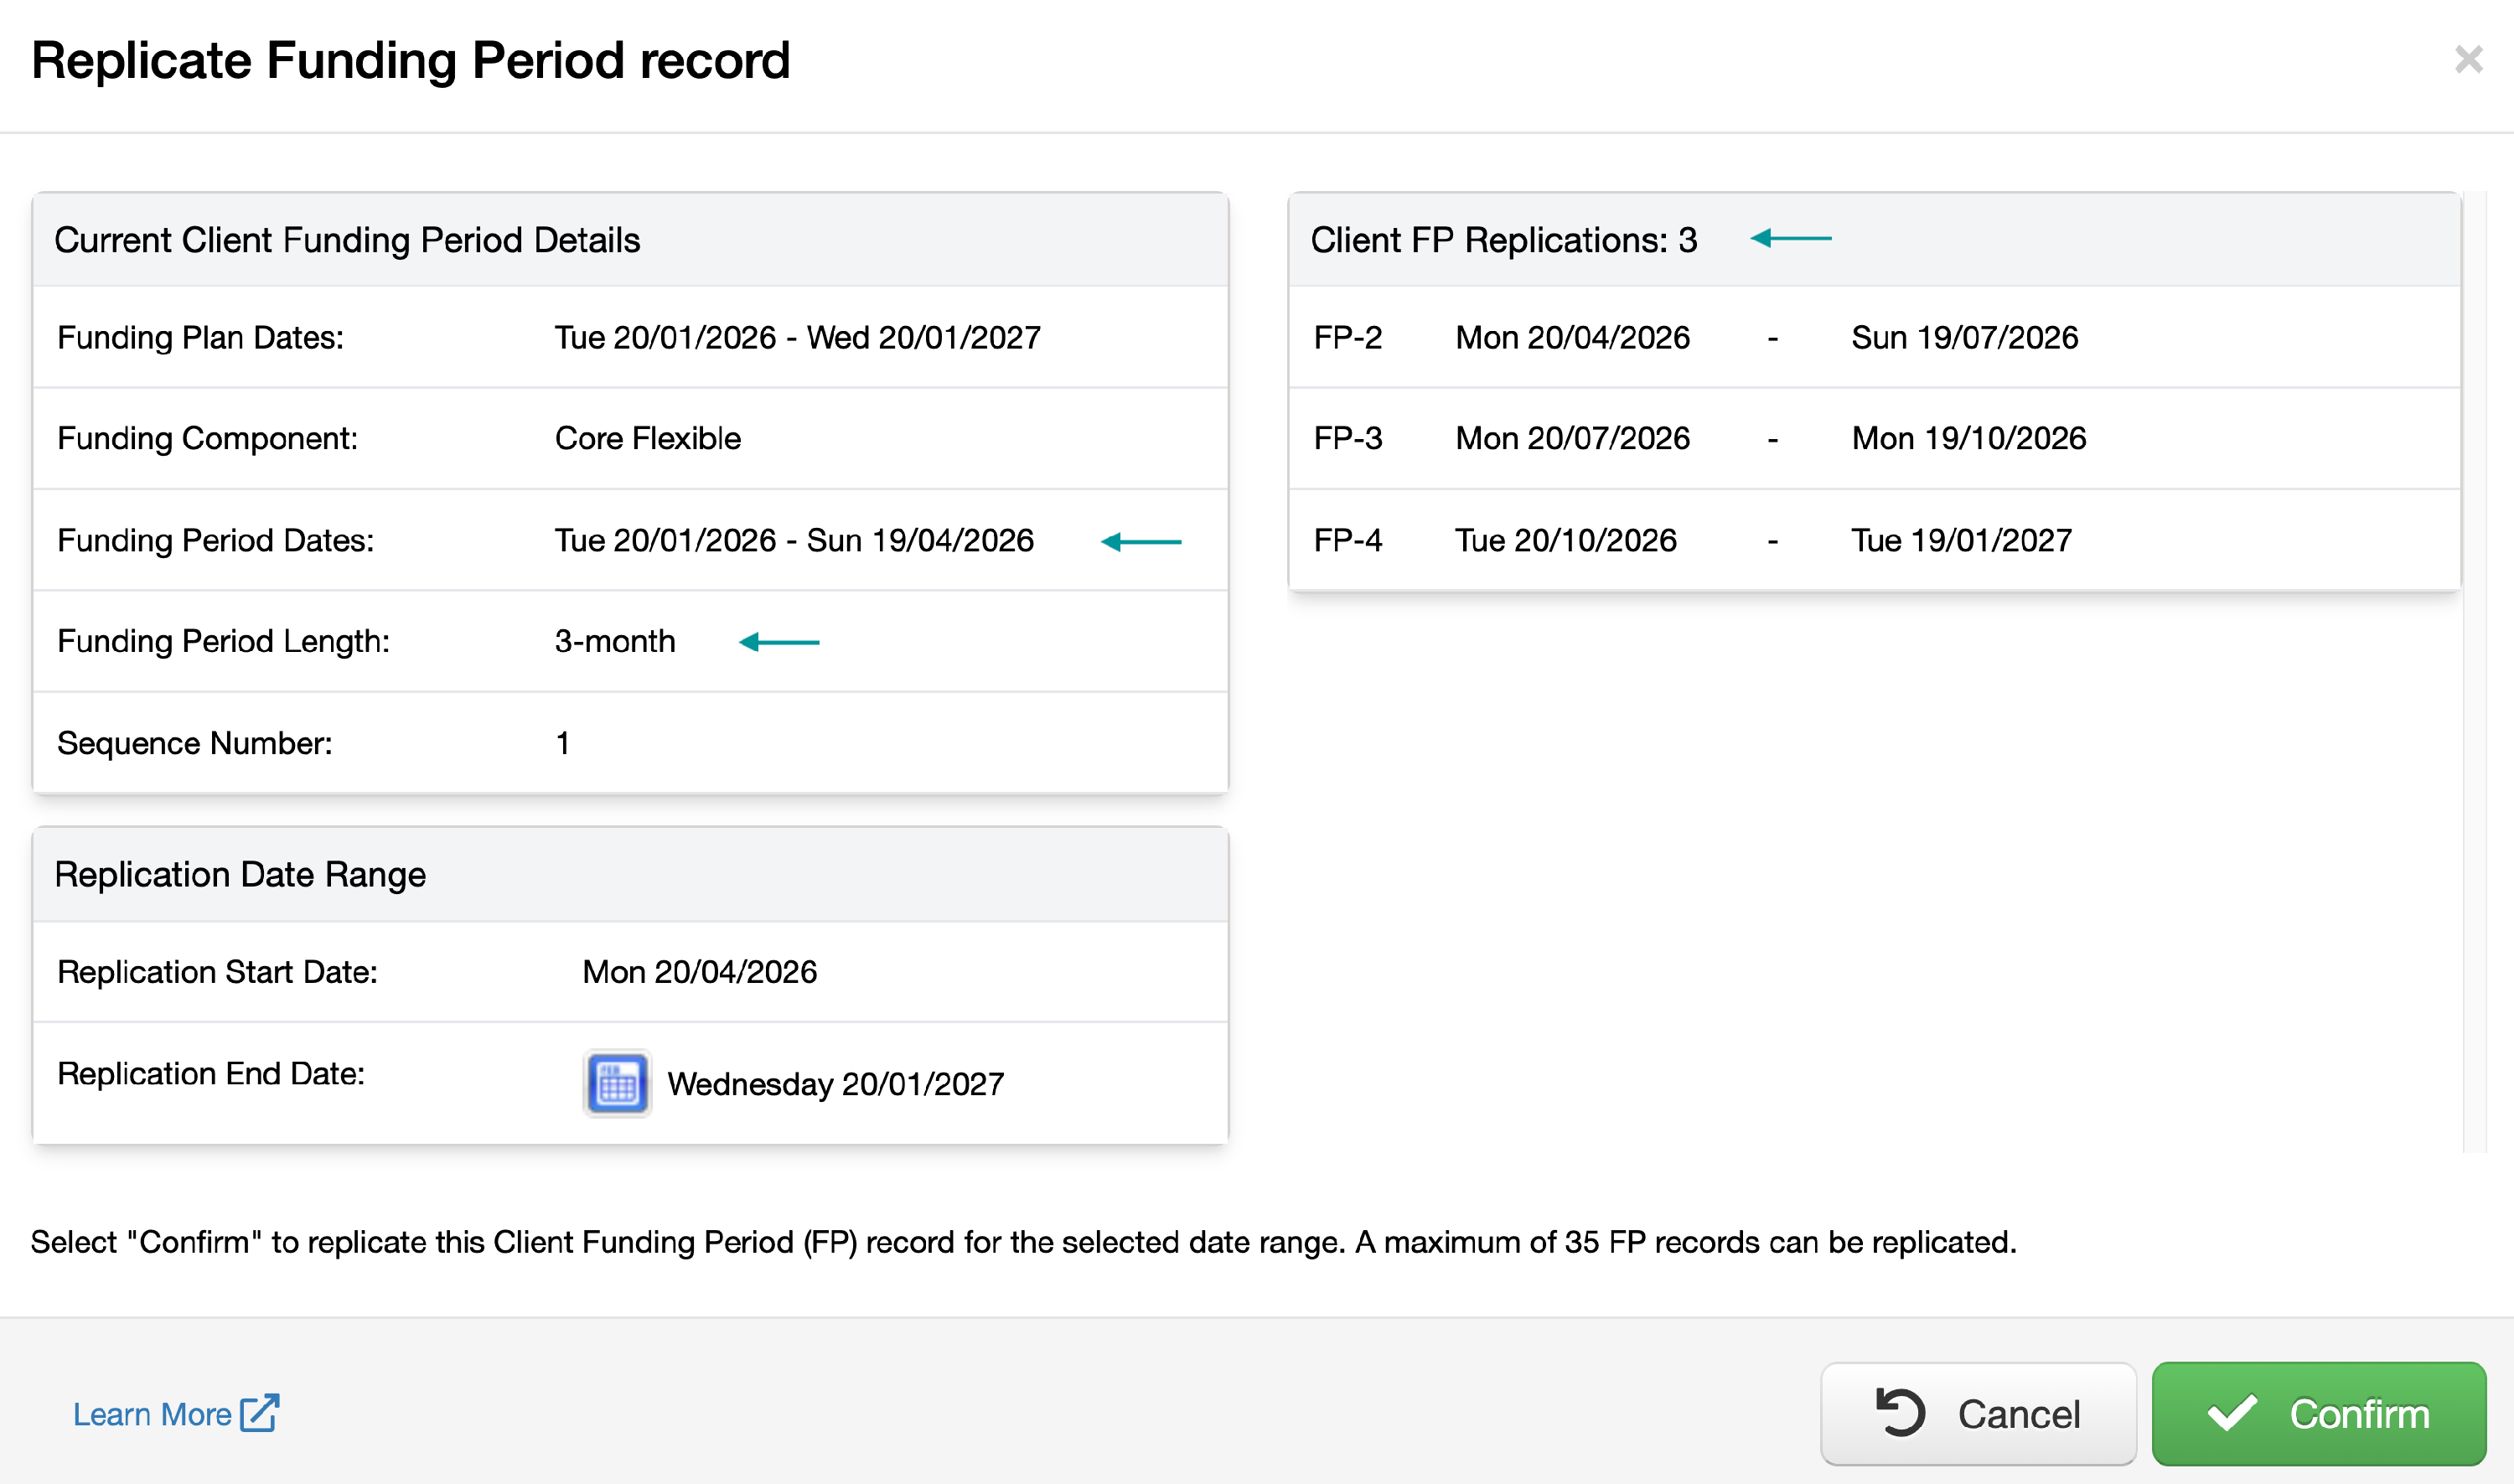The image size is (2514, 1484).
Task: Click the teal arrow beside 3-month length
Action: pyautogui.click(x=779, y=642)
